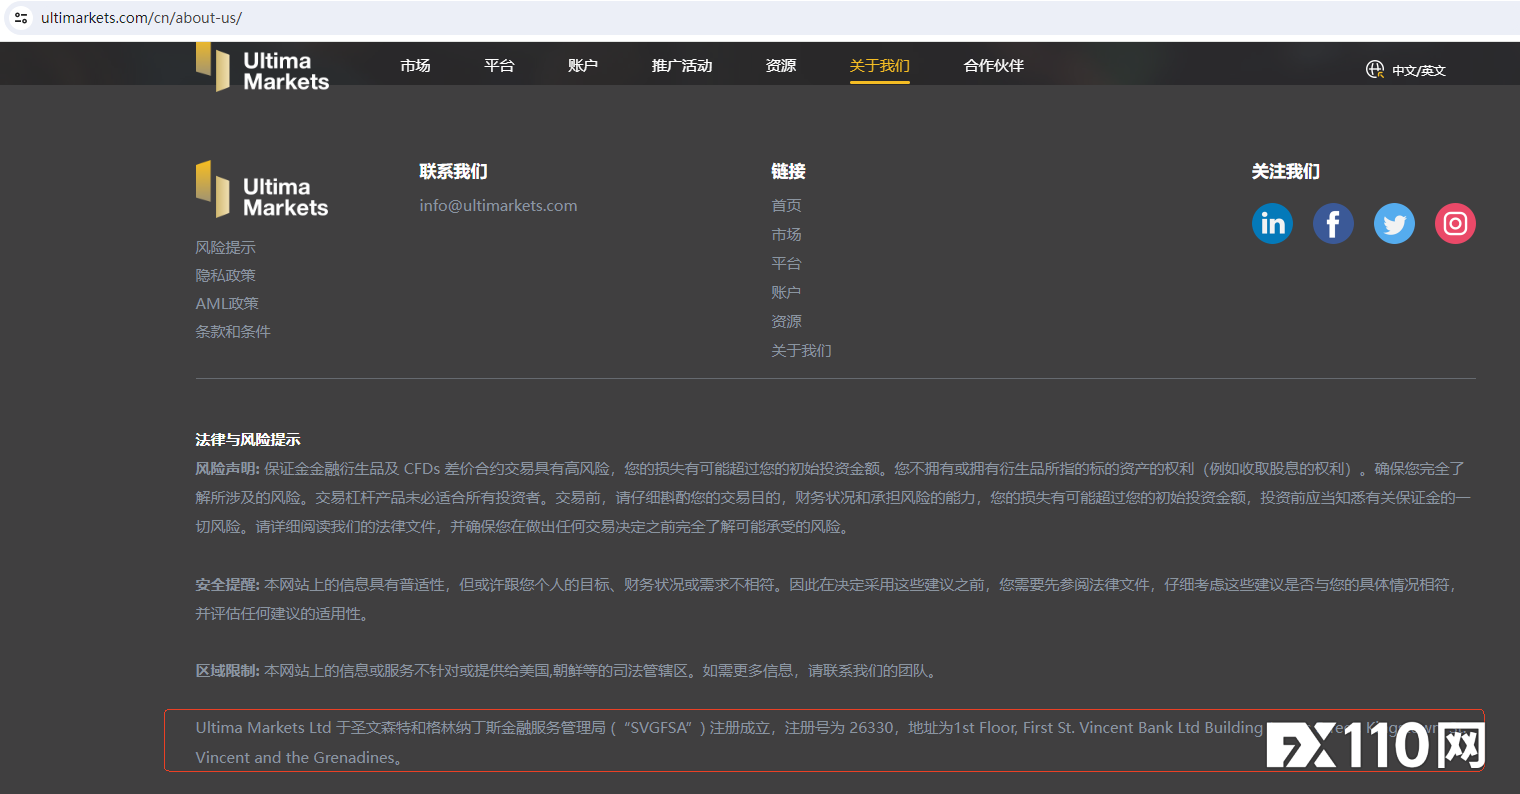Screen dimensions: 1520x794
Task: Click the browser address bar URL
Action: pyautogui.click(x=141, y=18)
